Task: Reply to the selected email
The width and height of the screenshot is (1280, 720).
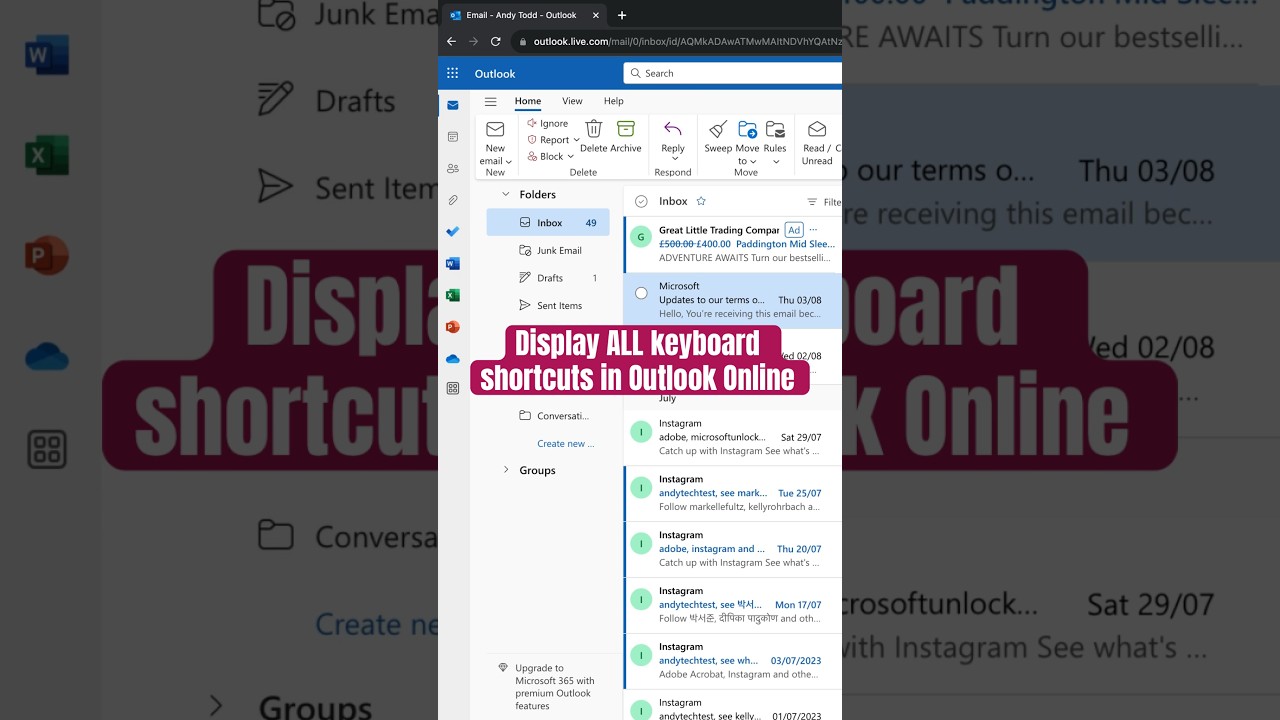Action: [673, 136]
